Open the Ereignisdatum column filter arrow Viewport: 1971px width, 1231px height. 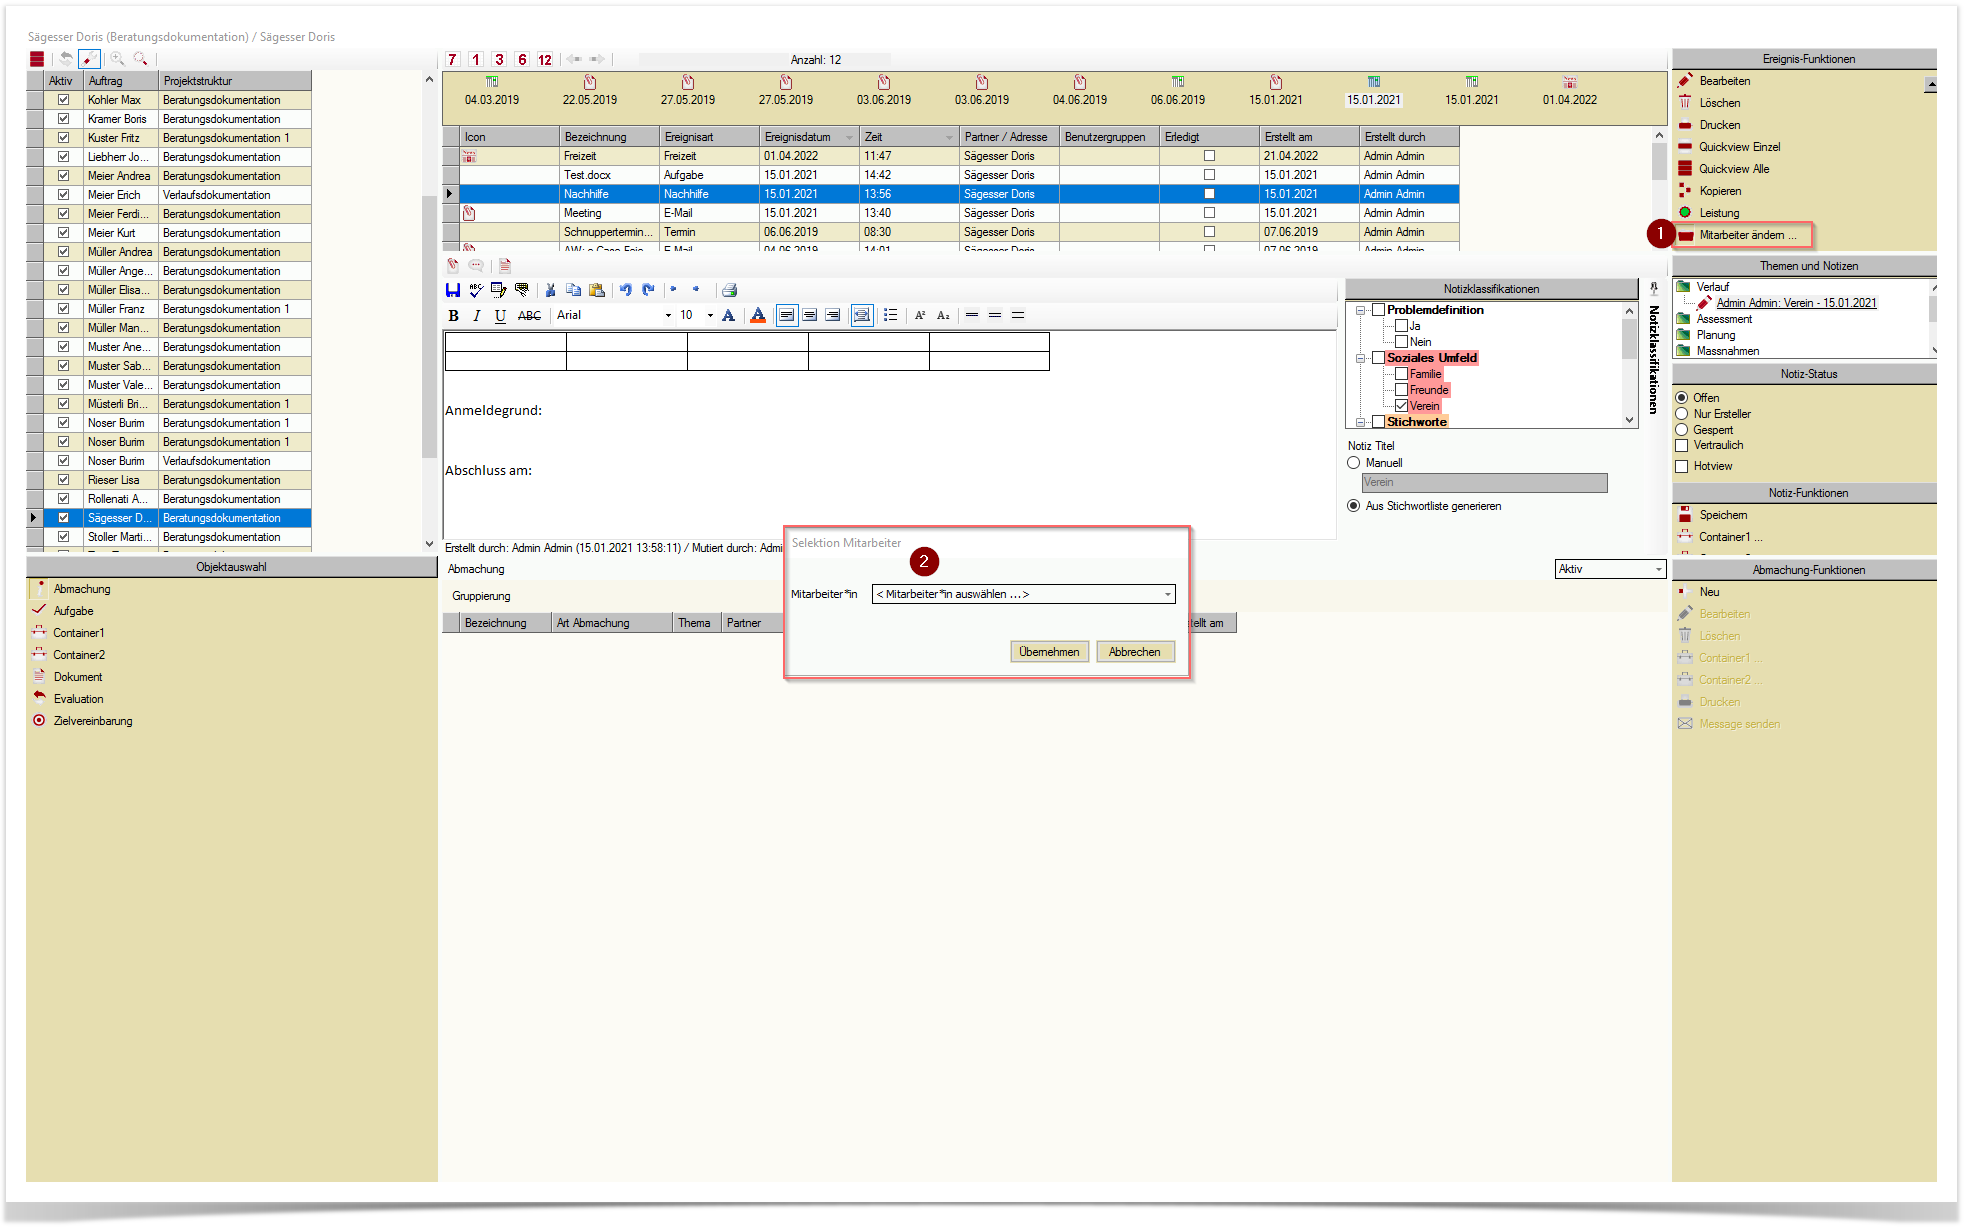(x=849, y=138)
